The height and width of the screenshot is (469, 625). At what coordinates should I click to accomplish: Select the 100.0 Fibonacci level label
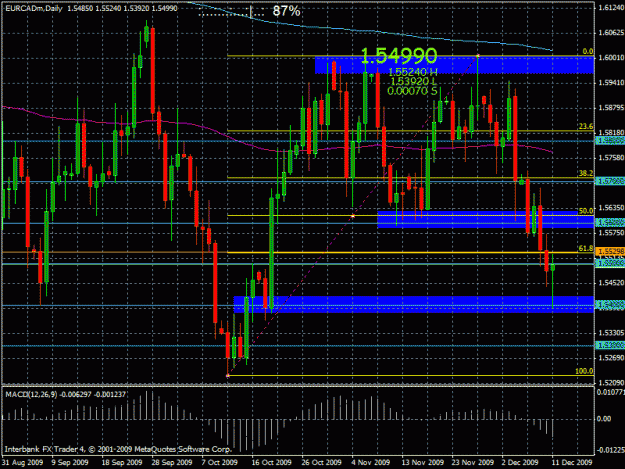[x=584, y=371]
